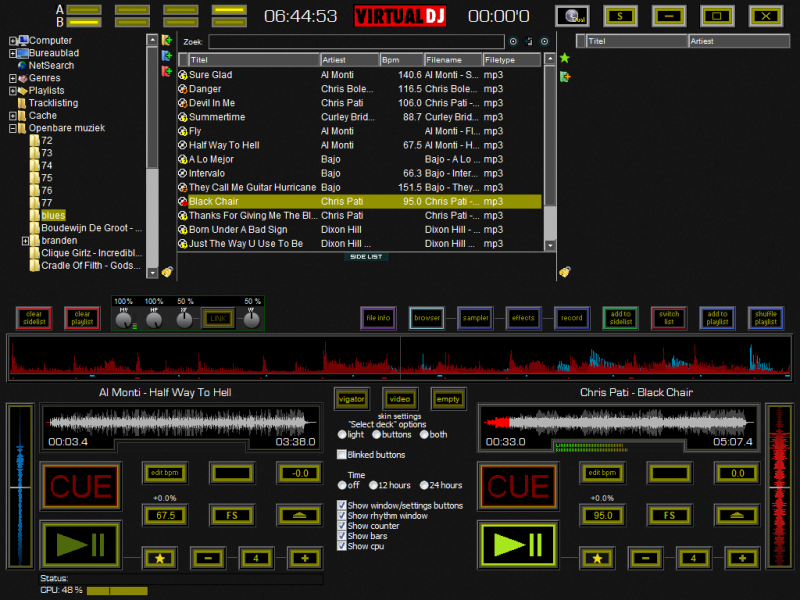Click the minus button on the Chris Pati deck

(645, 559)
